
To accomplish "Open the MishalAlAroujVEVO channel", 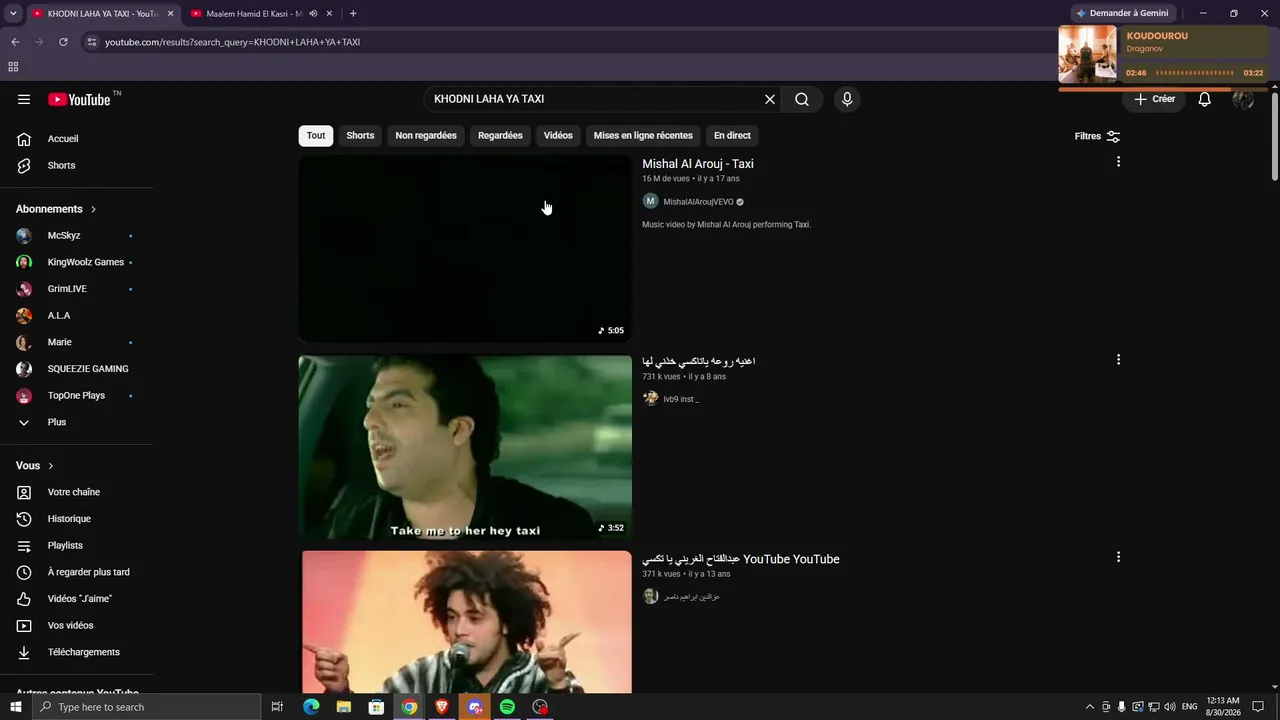I will [698, 202].
